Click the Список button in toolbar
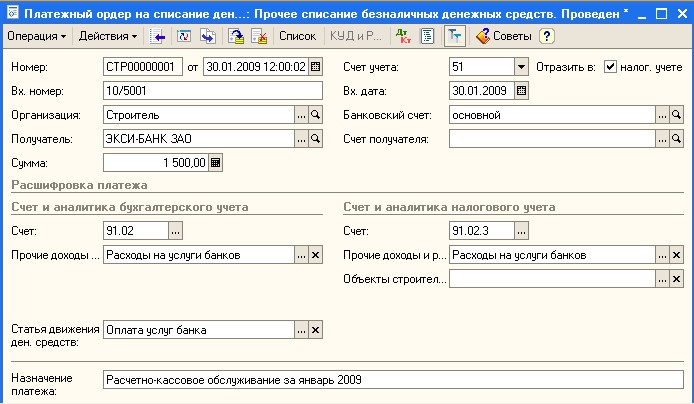This screenshot has height=404, width=694. 297,36
